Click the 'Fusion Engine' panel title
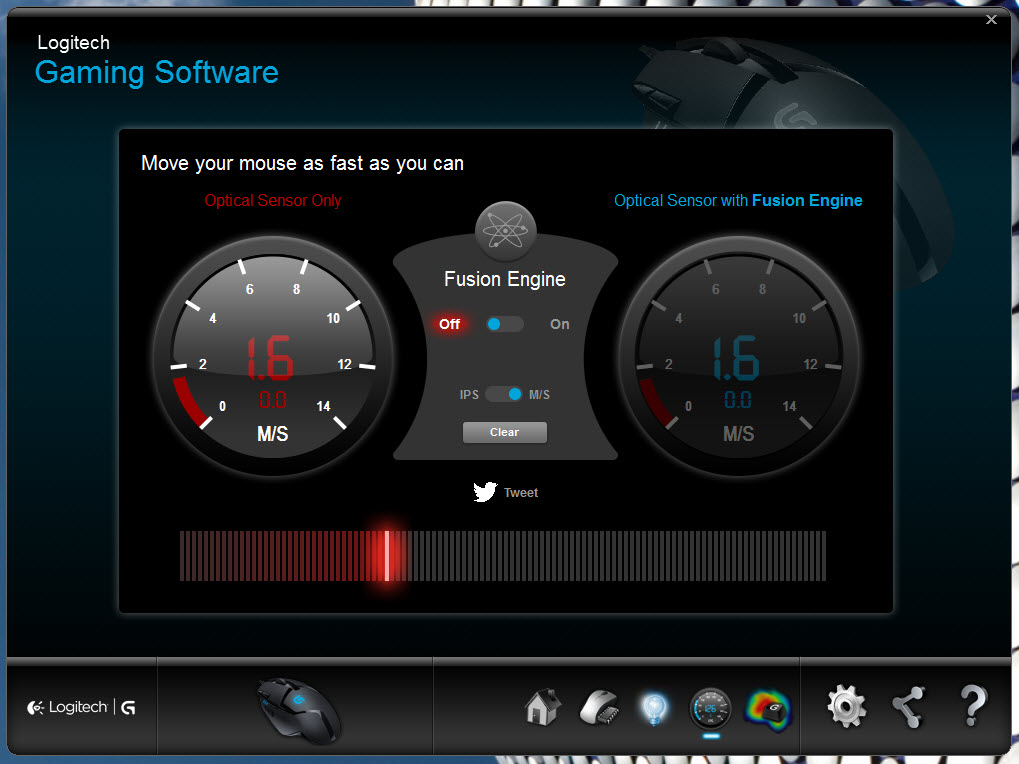 tap(505, 279)
